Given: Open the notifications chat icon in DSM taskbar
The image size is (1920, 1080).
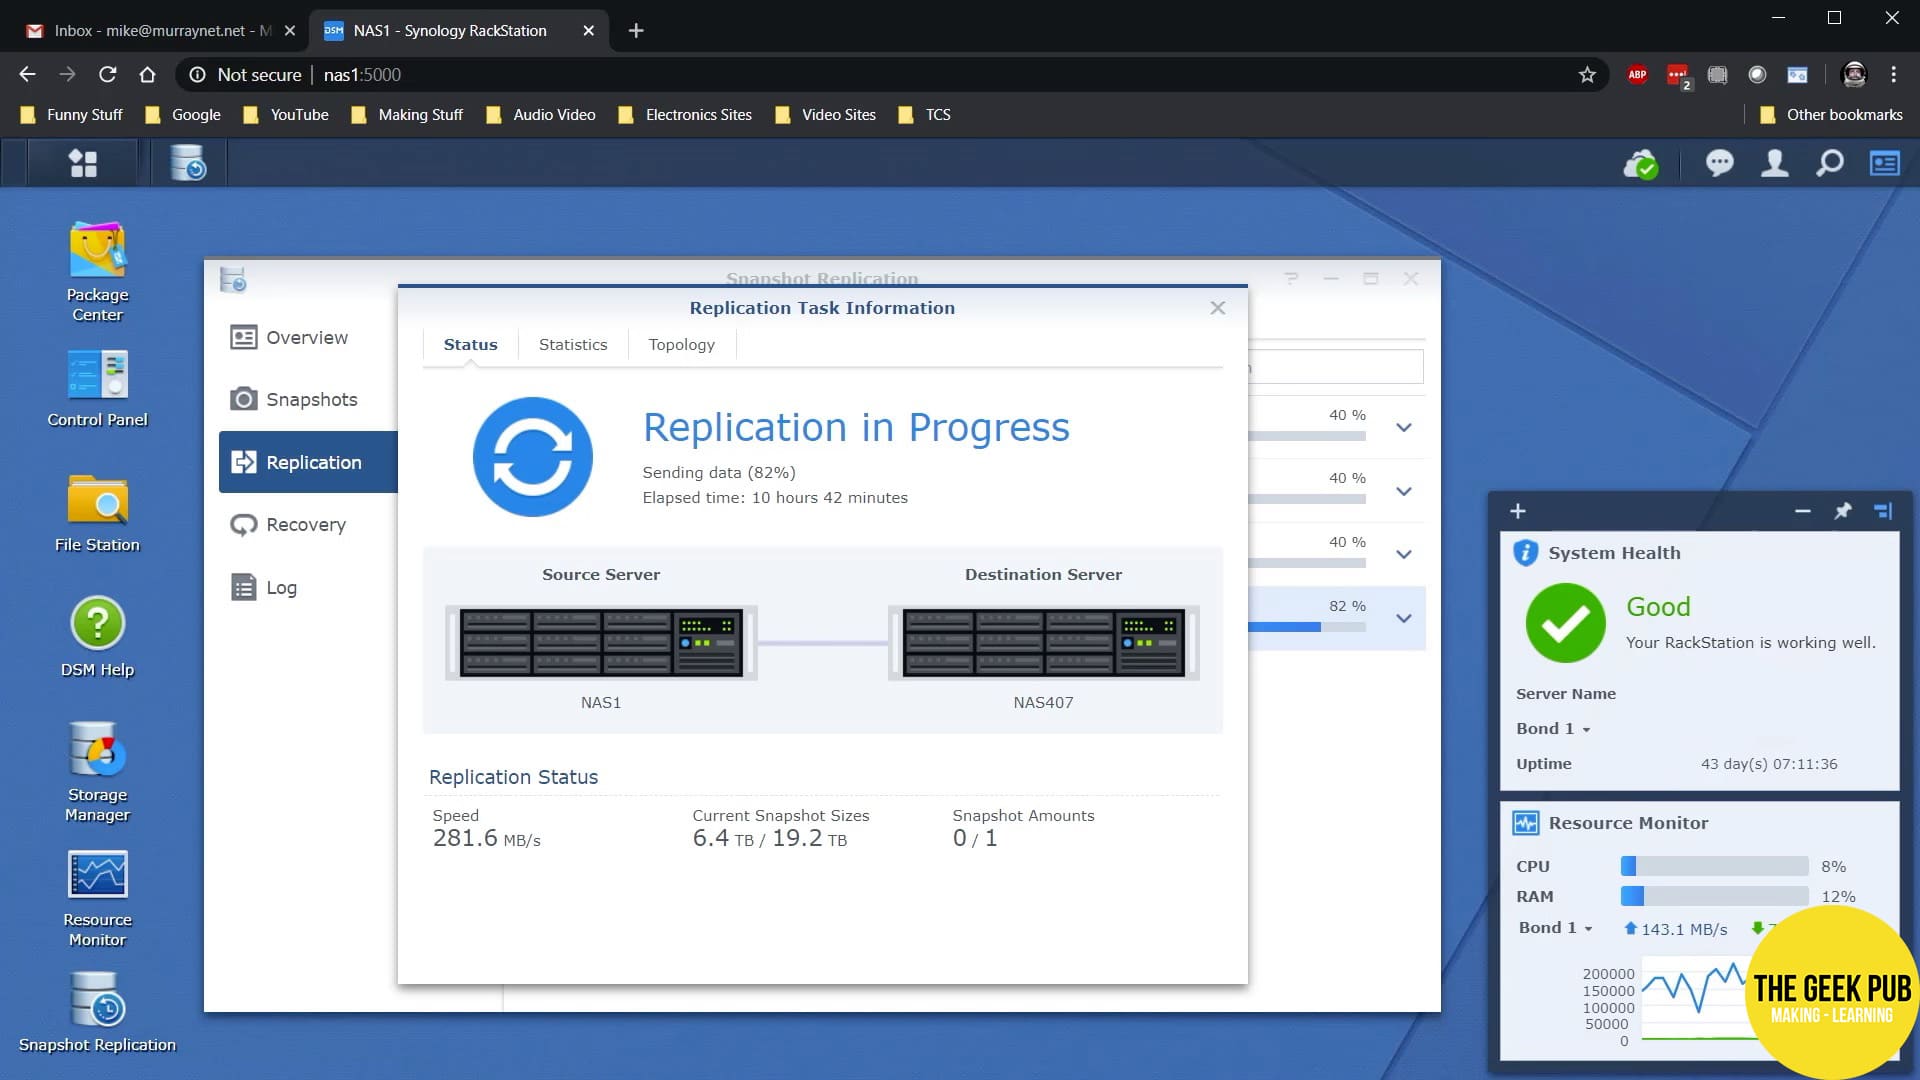Looking at the screenshot, I should point(1719,163).
